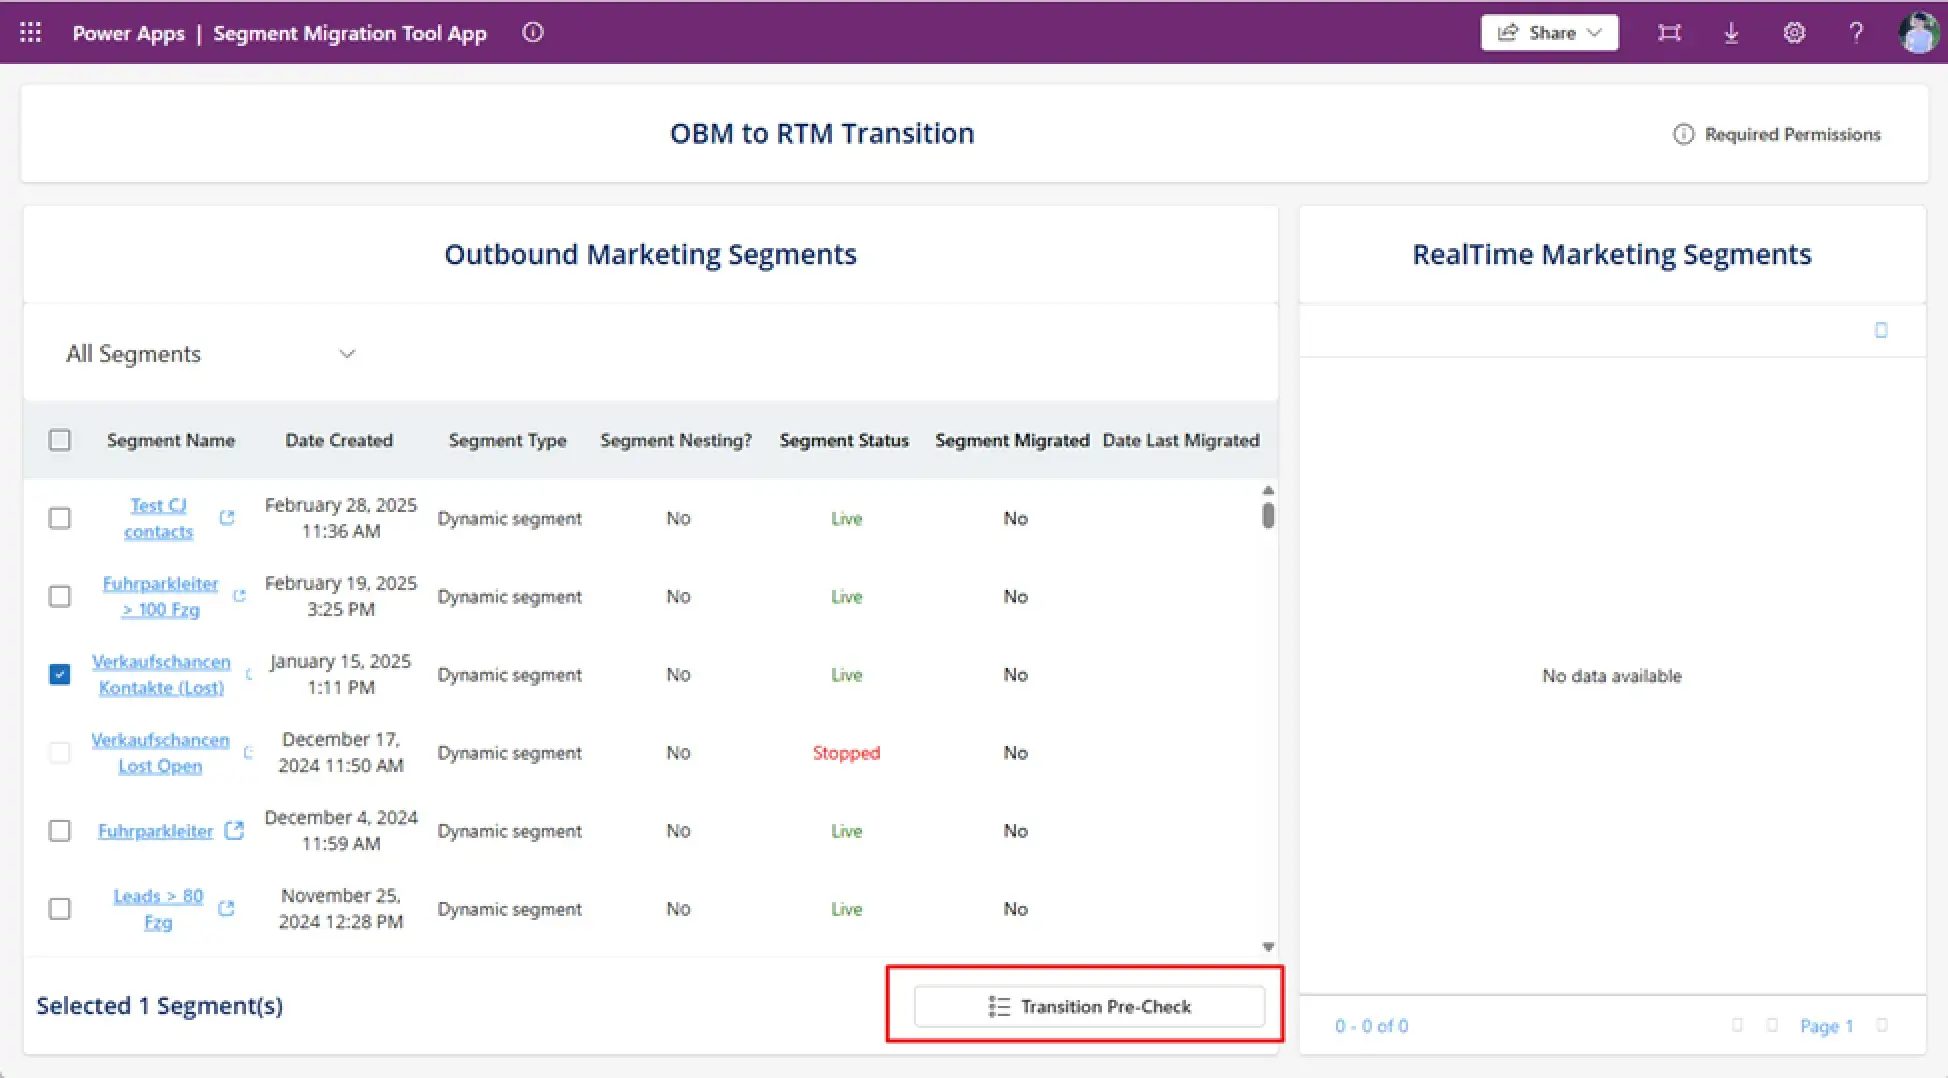Image resolution: width=1948 pixels, height=1078 pixels.
Task: Check the Test CJ contacts row checkbox
Action: pos(60,518)
